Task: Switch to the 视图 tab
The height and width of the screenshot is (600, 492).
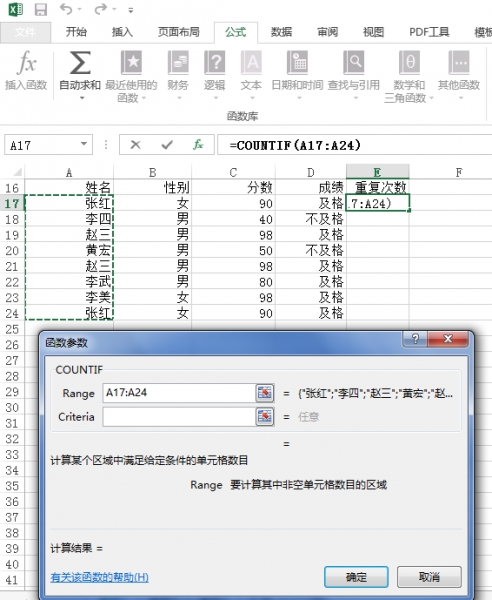Action: tap(373, 32)
